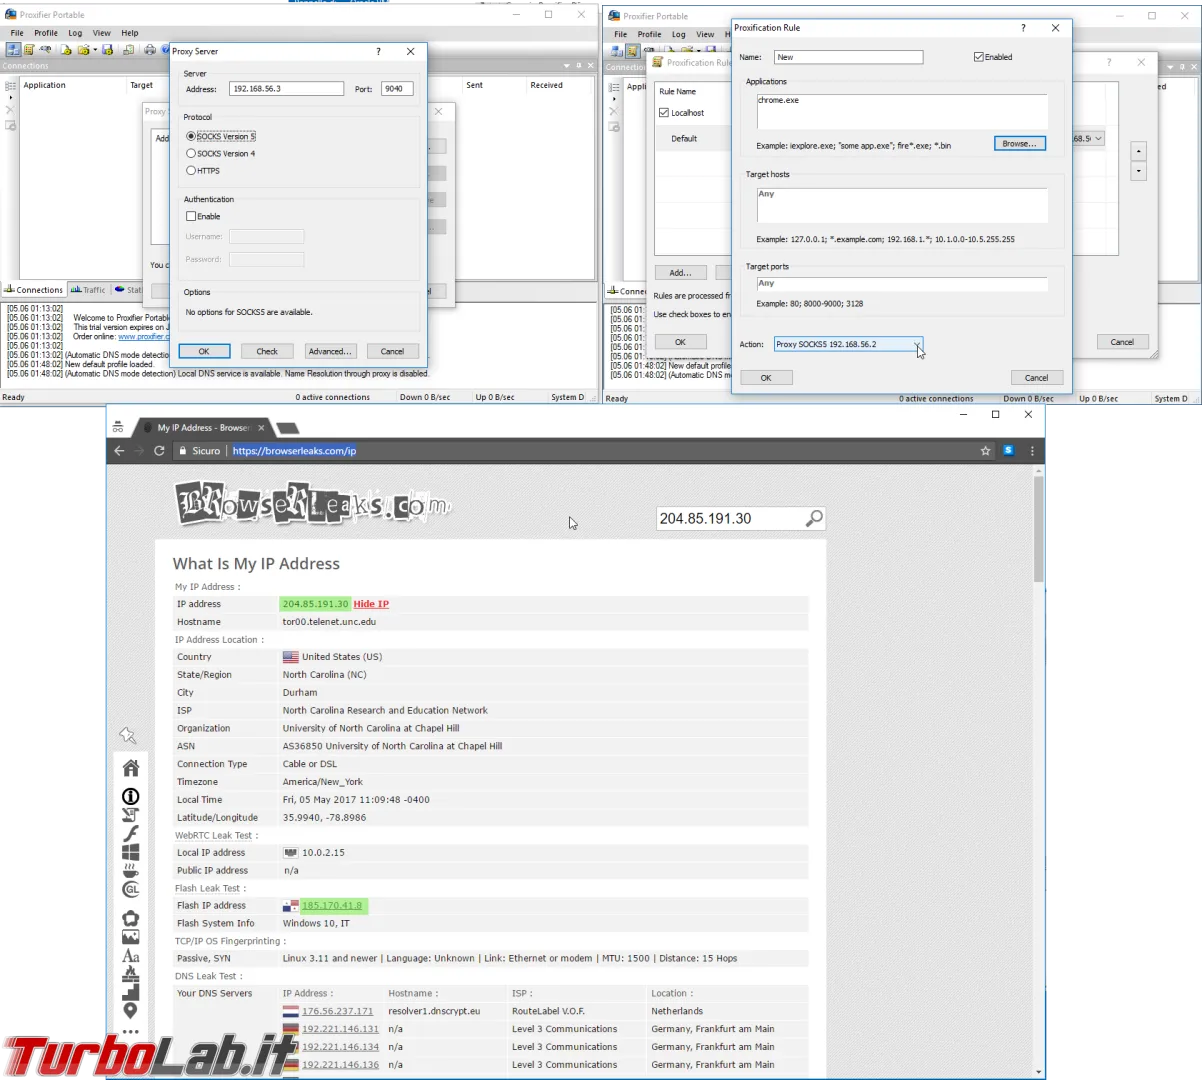Open the Canvas picture icon in sidebar
The image size is (1202, 1080).
coord(130,936)
